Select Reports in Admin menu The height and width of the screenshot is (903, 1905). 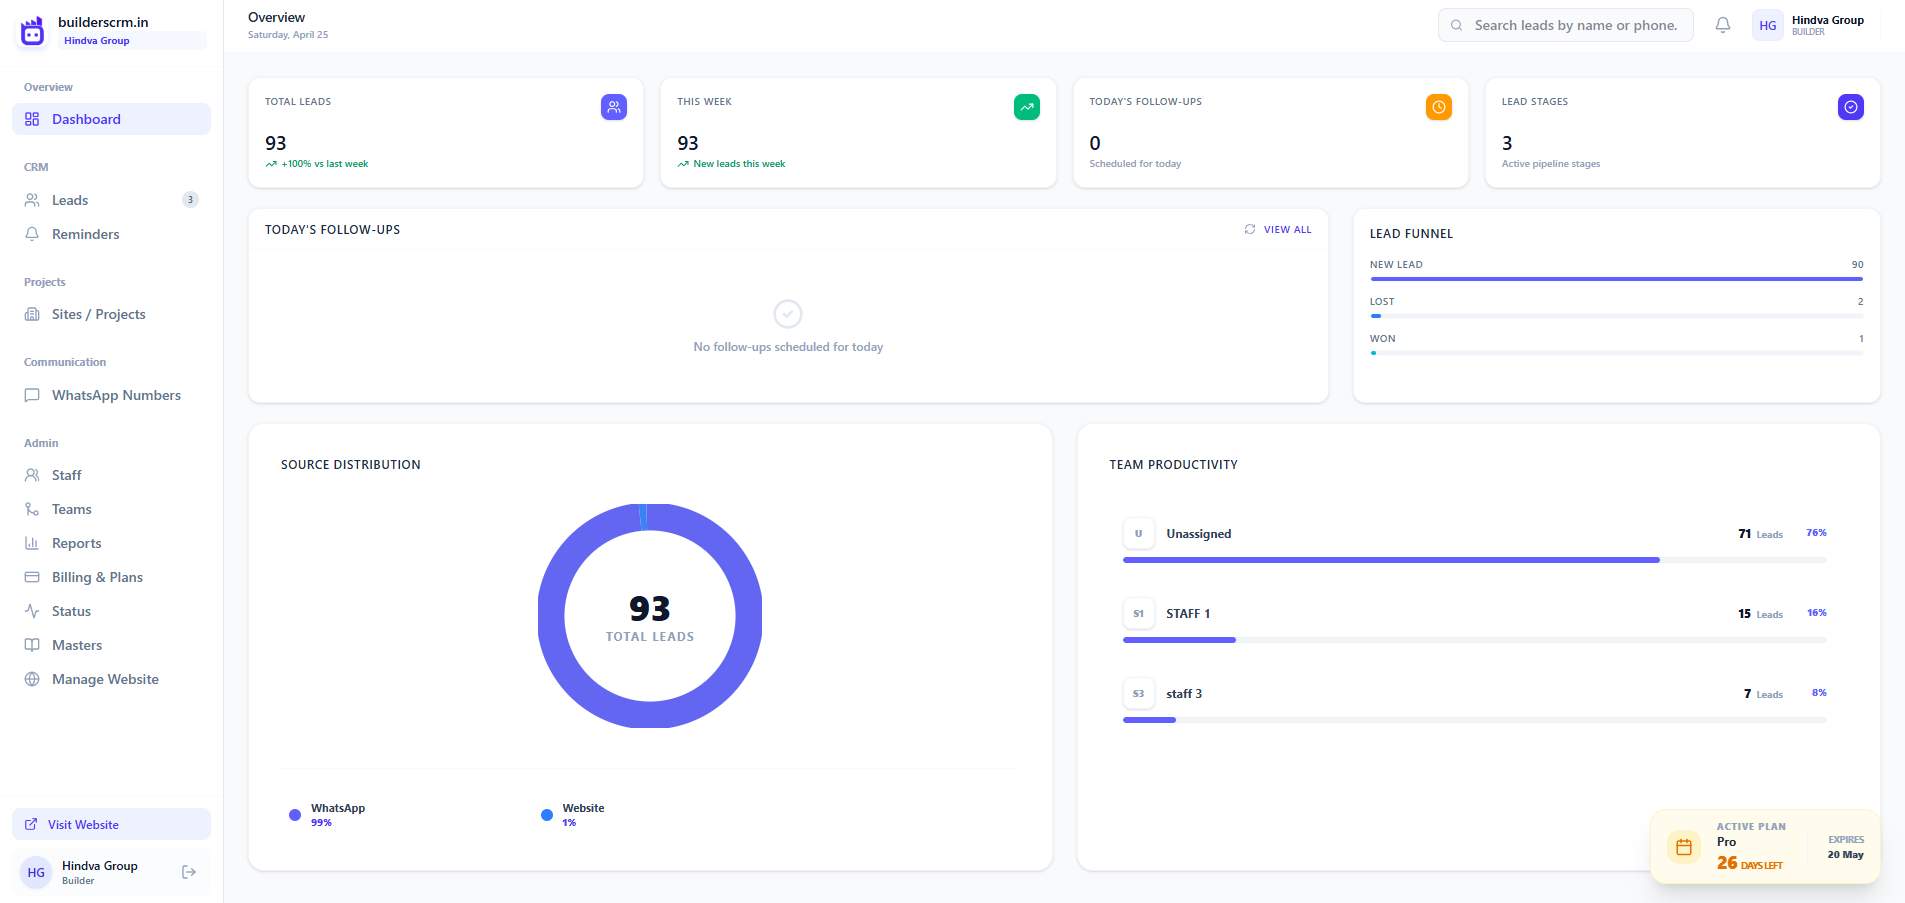tap(76, 543)
